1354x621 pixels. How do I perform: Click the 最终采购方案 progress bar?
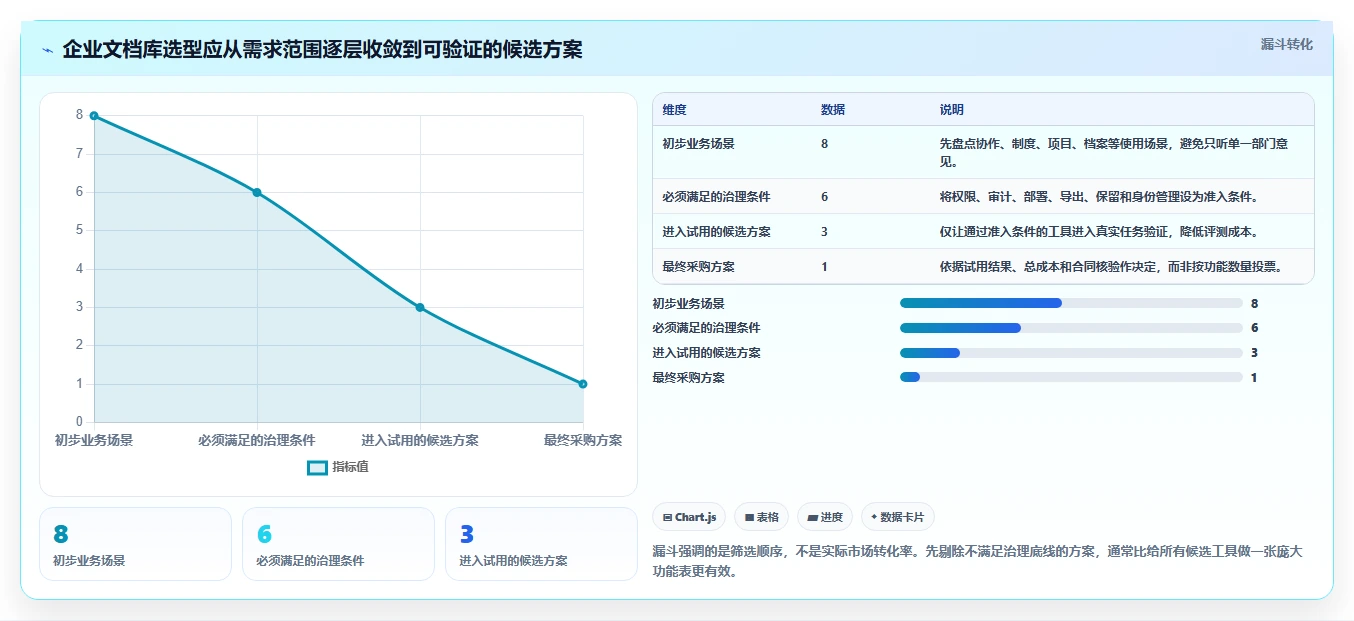click(1071, 377)
